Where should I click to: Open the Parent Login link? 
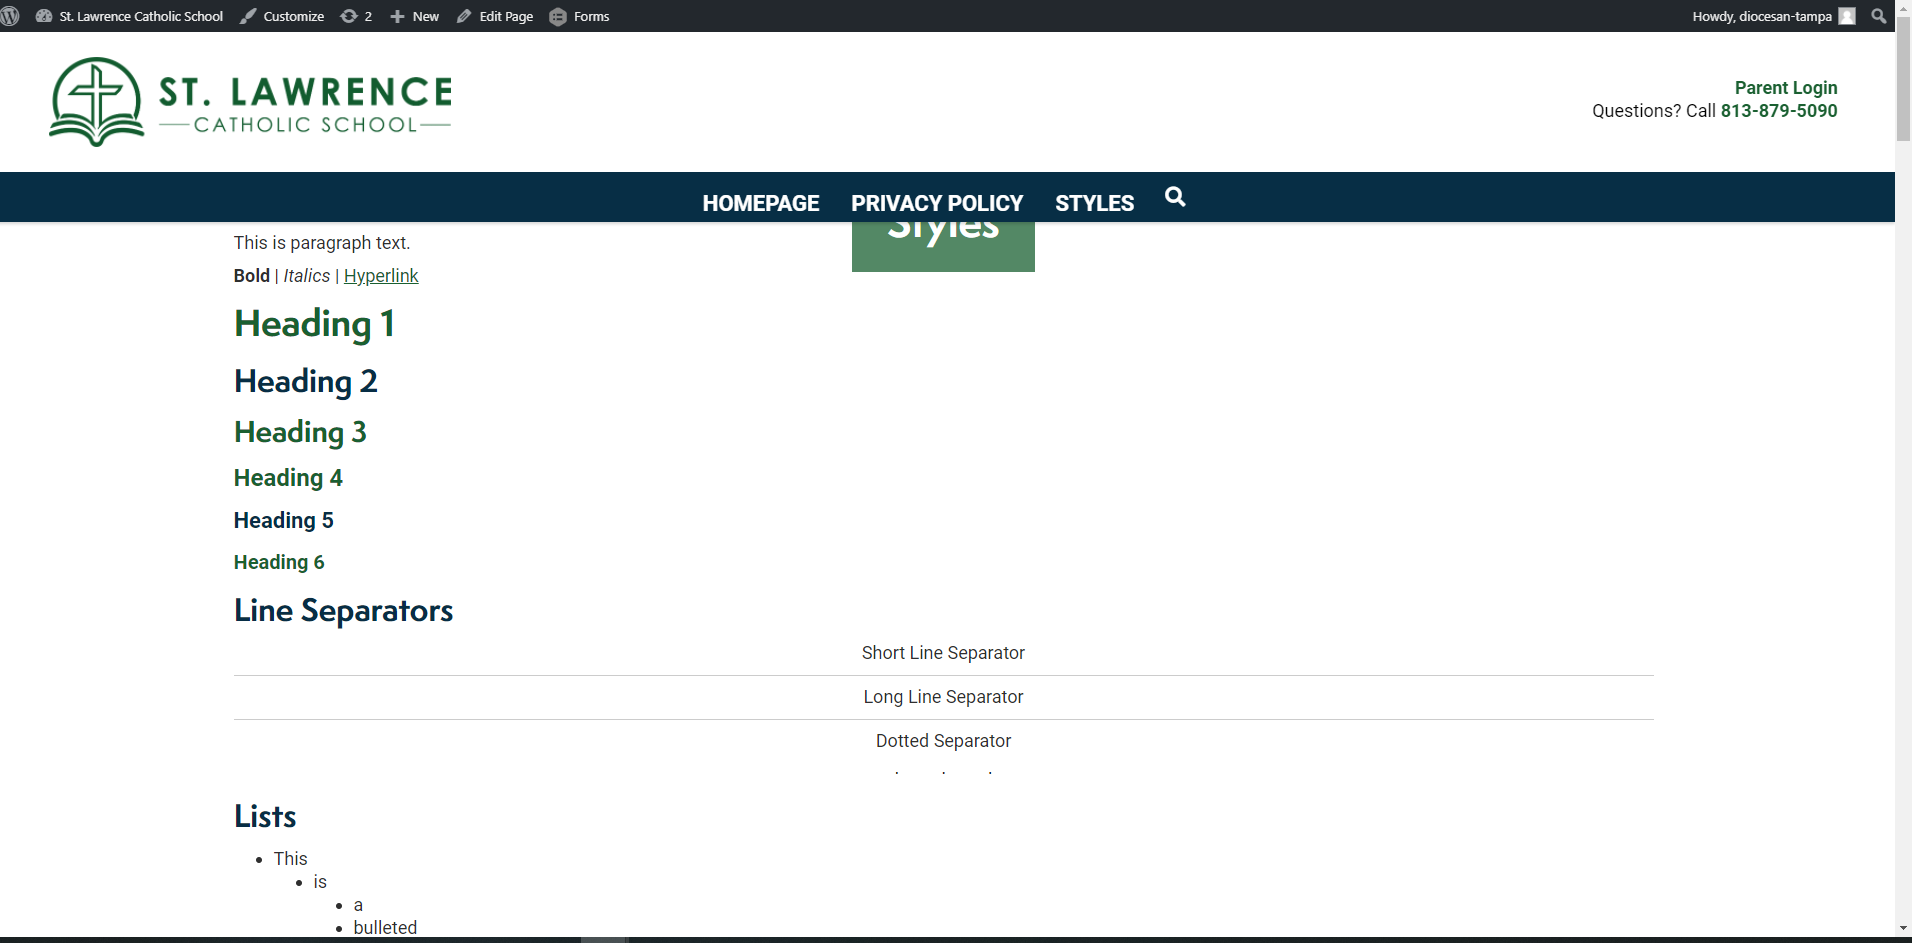pos(1785,88)
